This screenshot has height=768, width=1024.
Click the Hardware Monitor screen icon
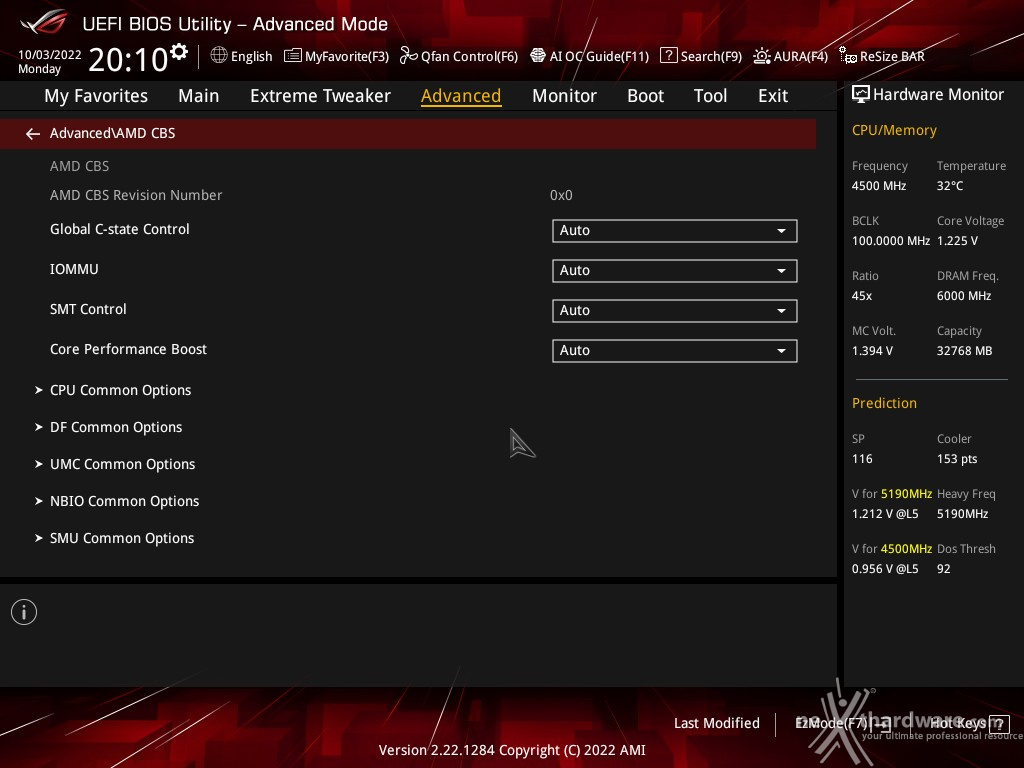pyautogui.click(x=861, y=95)
